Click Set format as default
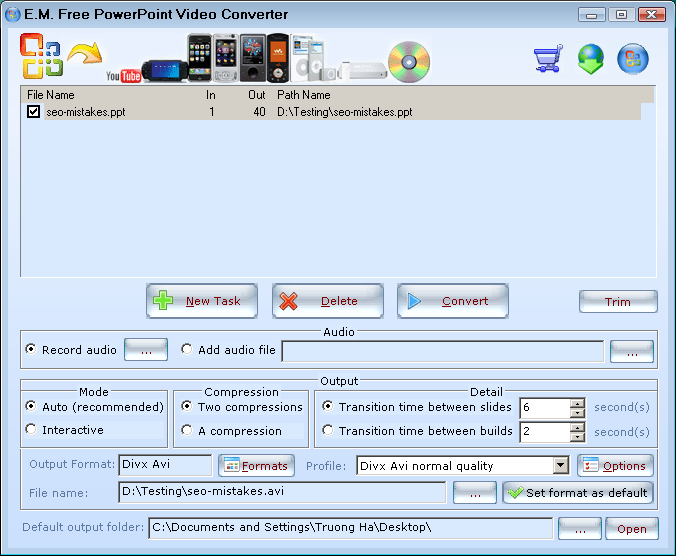Viewport: 676px width, 556px height. [x=578, y=493]
